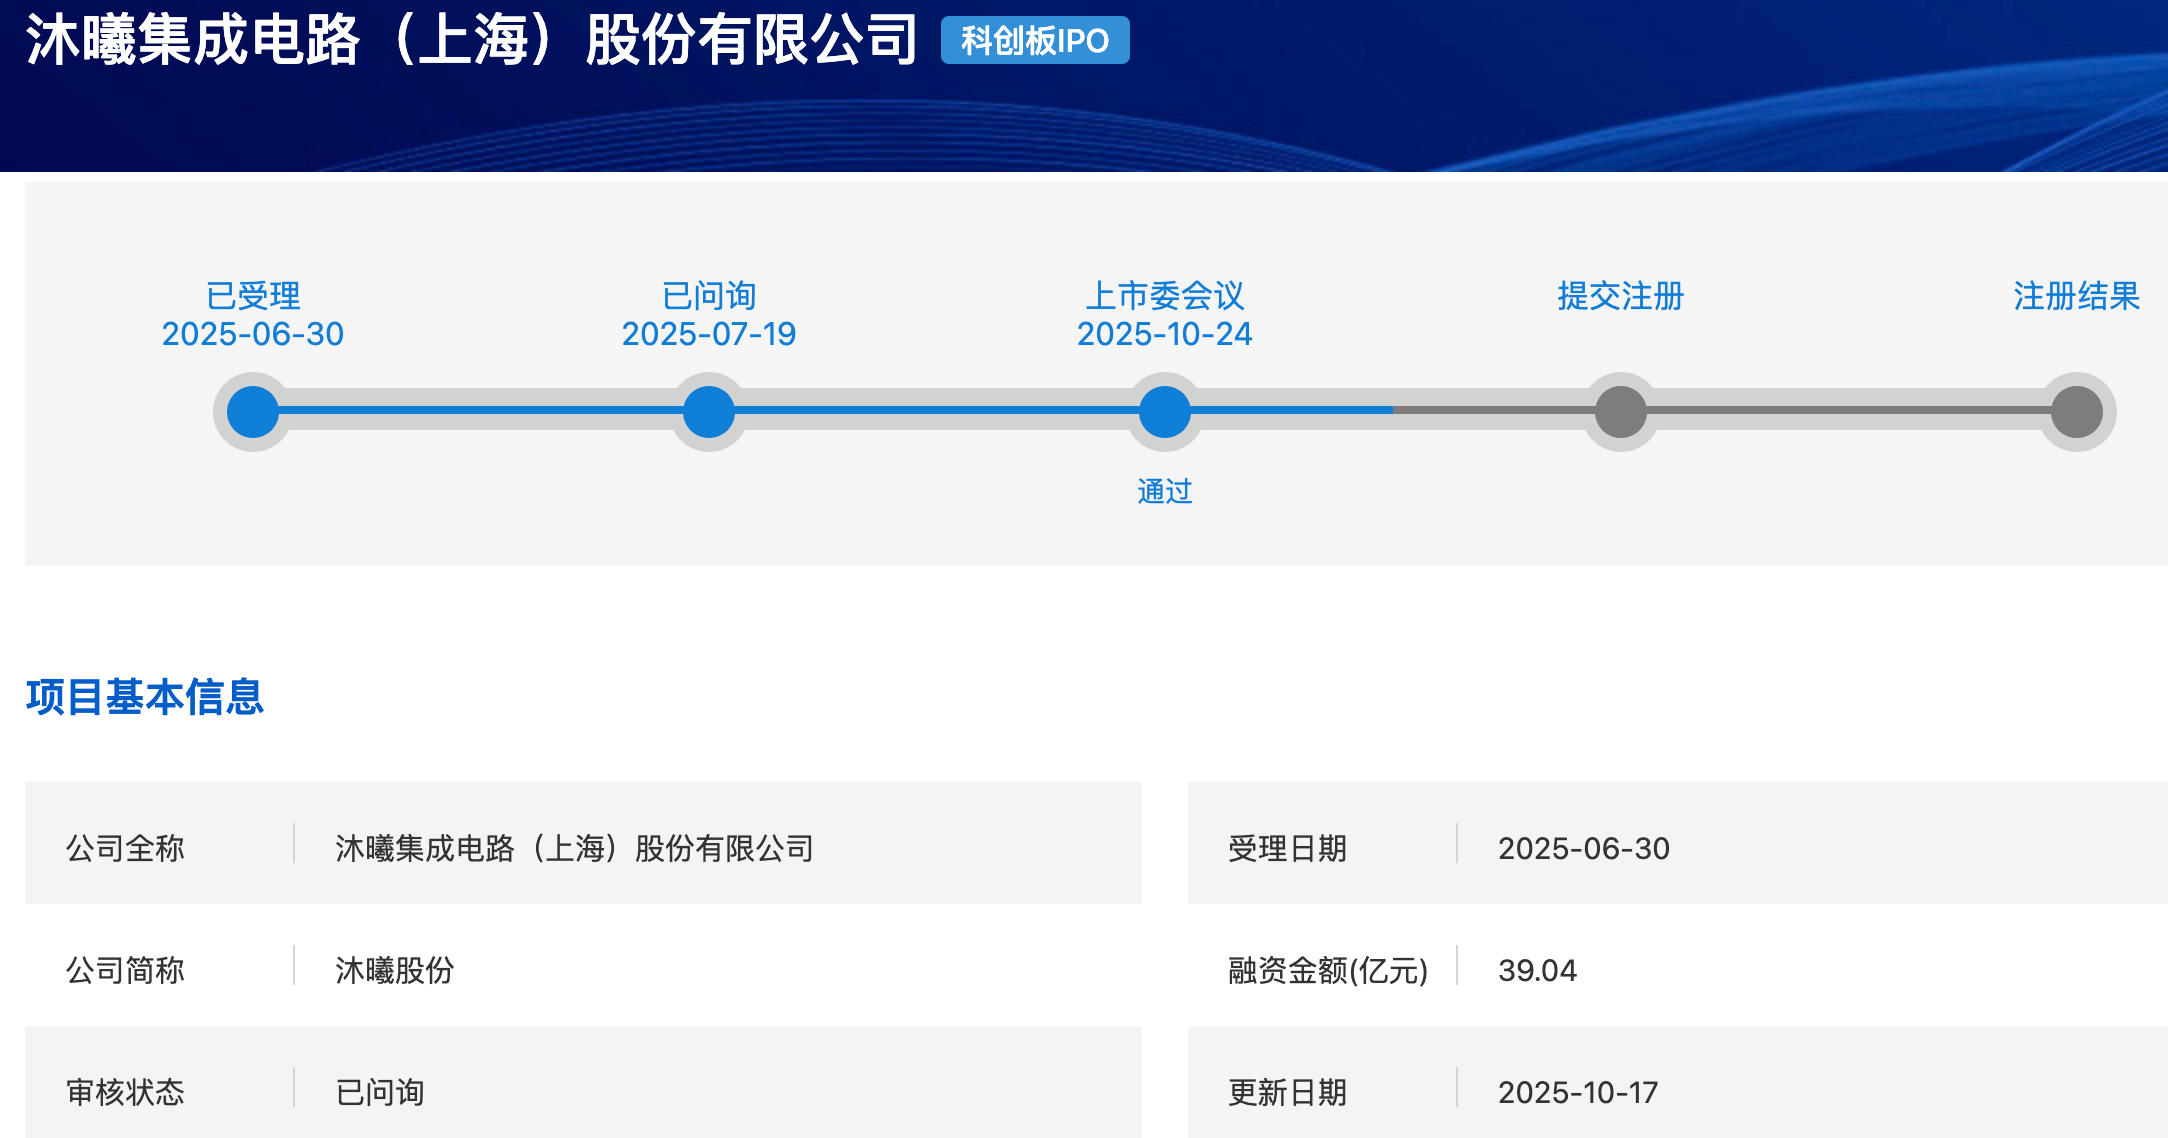Click the 融资金额 value 39.04
Image resolution: width=2168 pixels, height=1138 pixels.
(x=1537, y=970)
